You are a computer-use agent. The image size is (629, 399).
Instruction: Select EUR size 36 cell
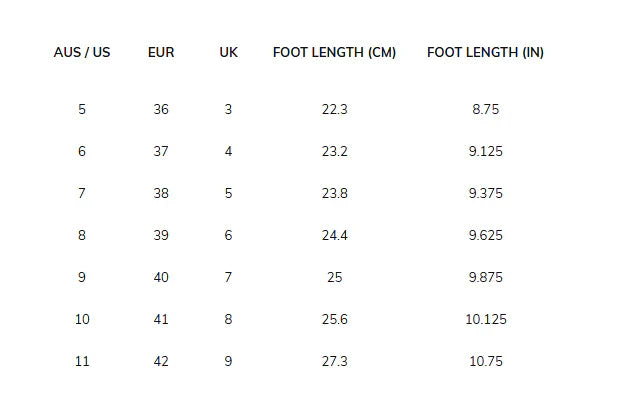tap(161, 109)
